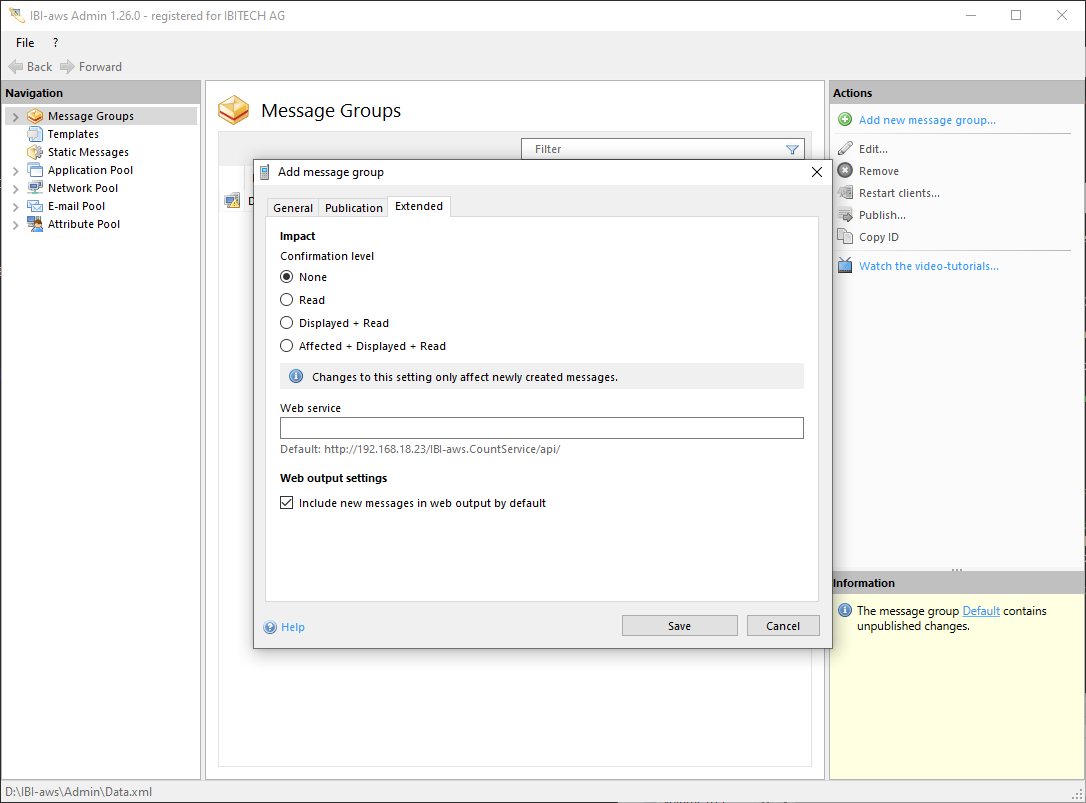Select Static Messages in navigation tree
This screenshot has width=1086, height=803.
coord(88,152)
